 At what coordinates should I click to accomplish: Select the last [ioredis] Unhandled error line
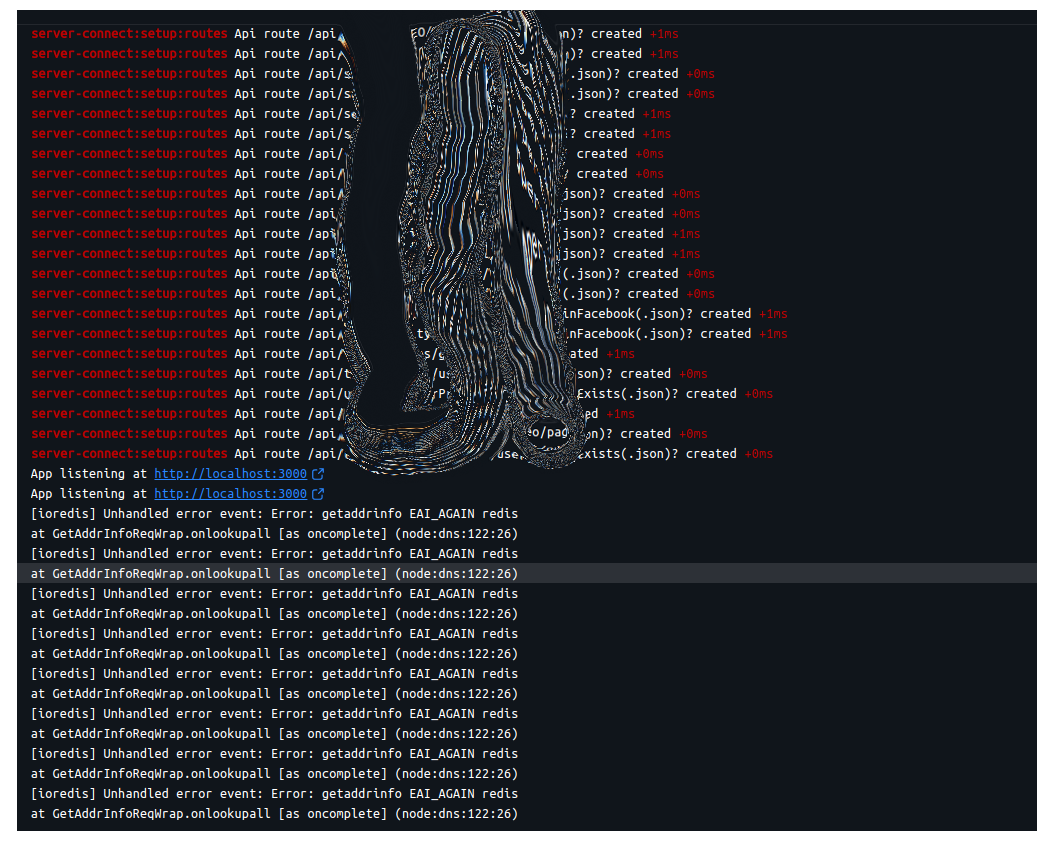click(x=274, y=794)
